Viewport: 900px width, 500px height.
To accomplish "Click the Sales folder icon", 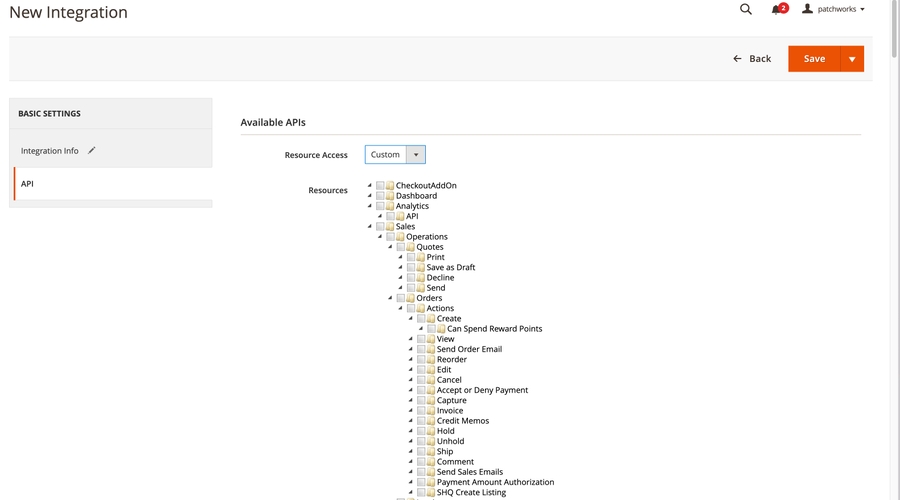I will (390, 227).
